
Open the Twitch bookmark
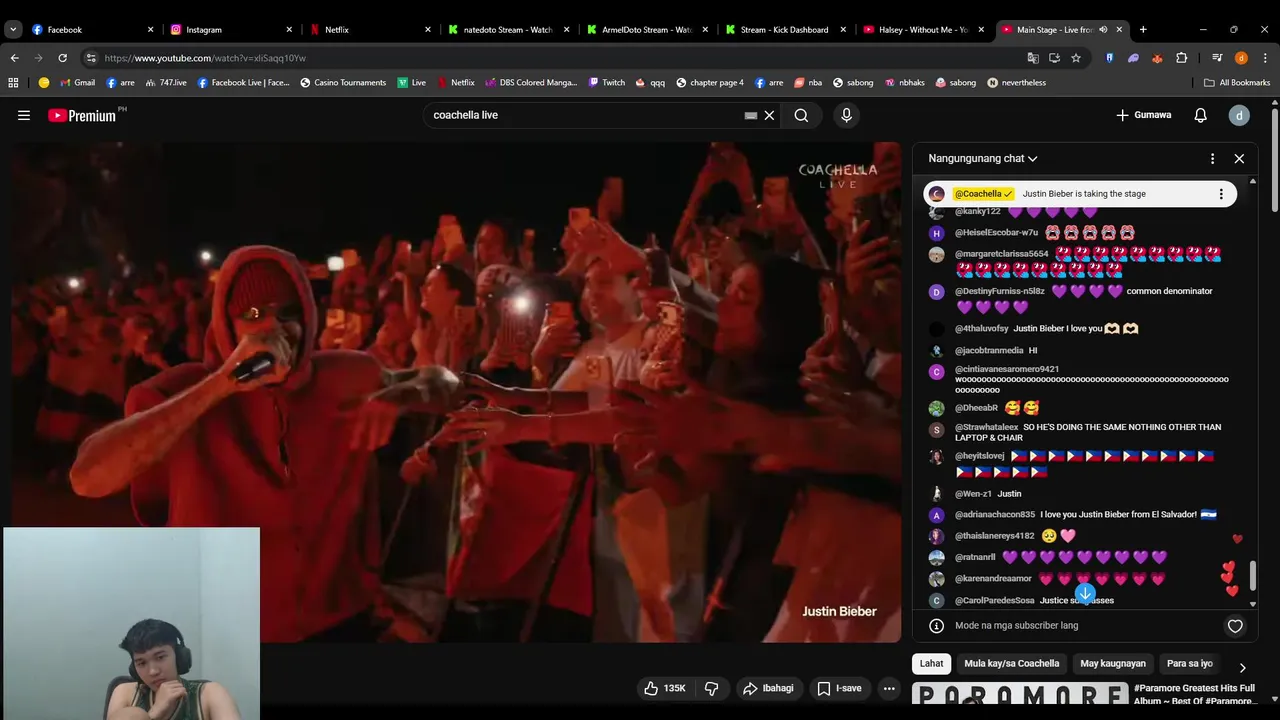(x=607, y=83)
